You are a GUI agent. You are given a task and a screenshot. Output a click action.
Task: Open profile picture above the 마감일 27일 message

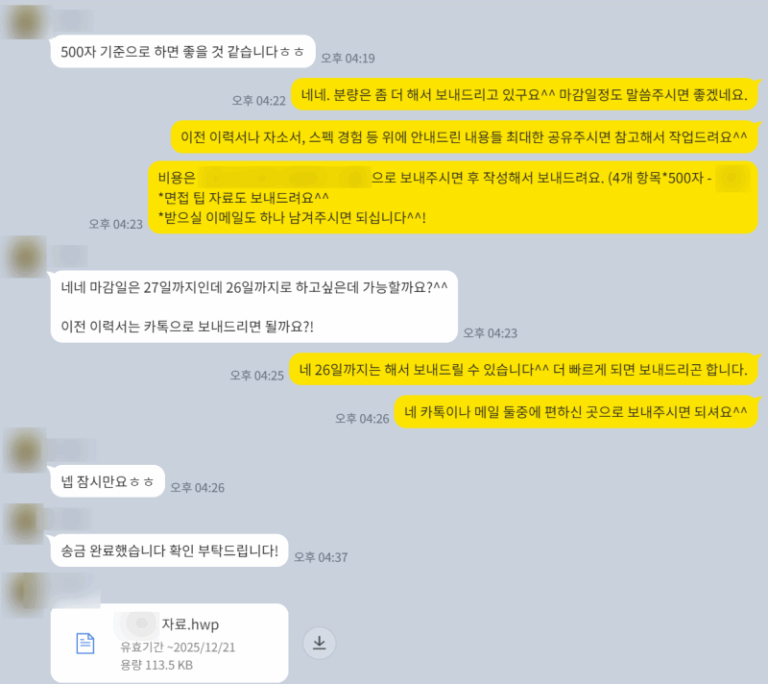pos(25,257)
